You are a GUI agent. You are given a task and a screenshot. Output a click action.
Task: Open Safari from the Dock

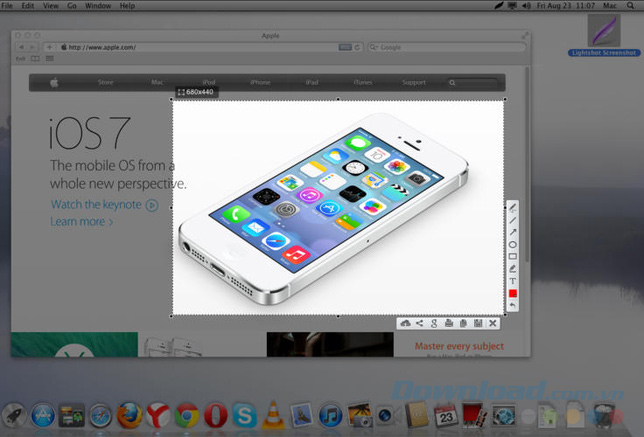coord(101,415)
